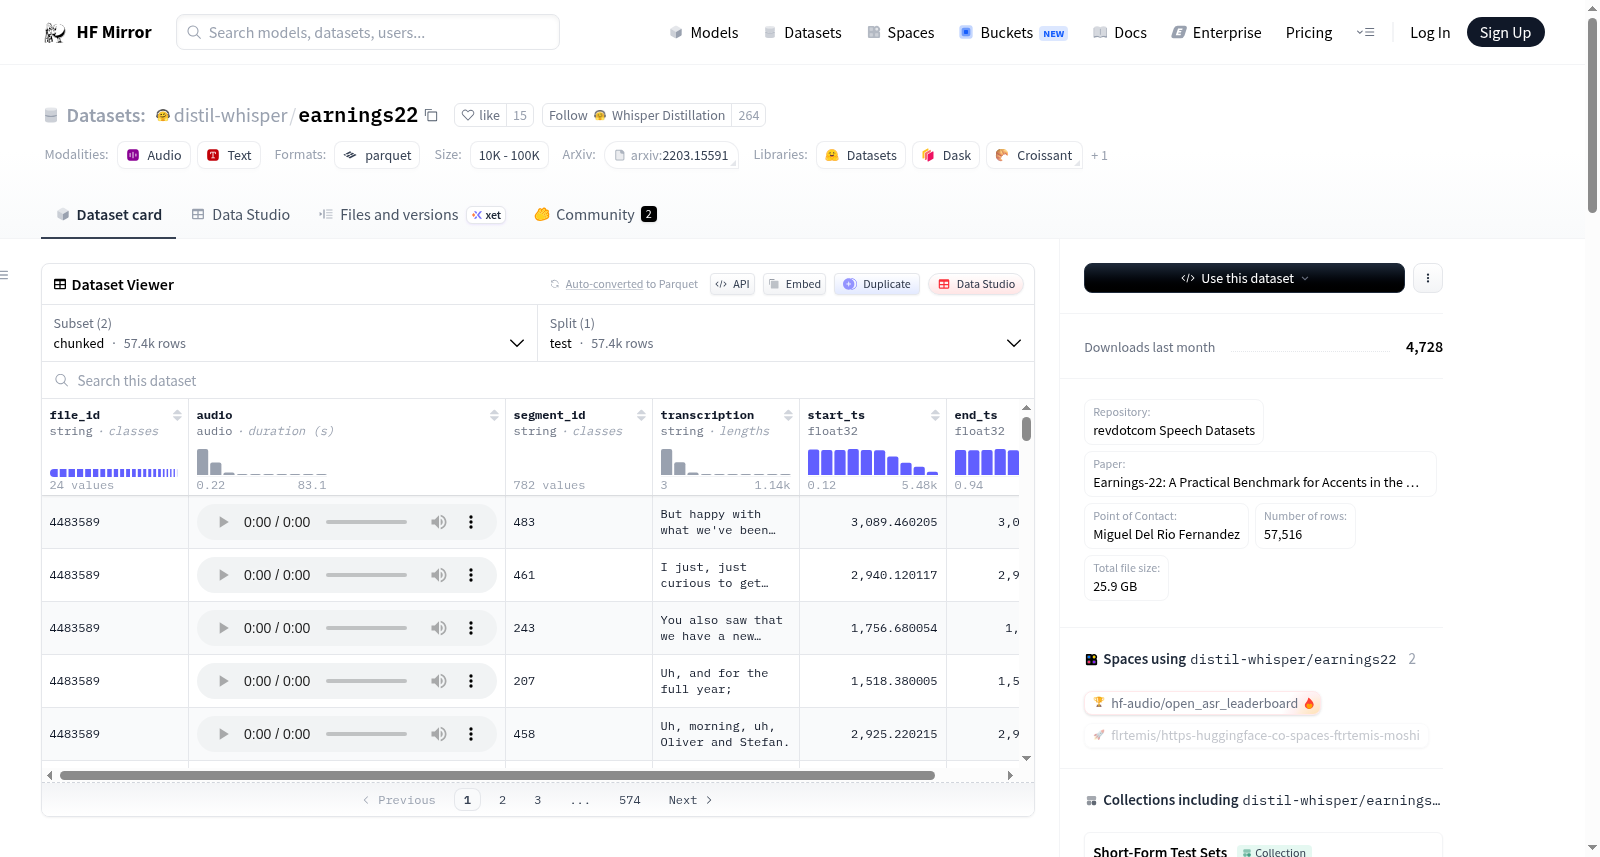
Task: Open audio options menu for segment 207
Action: coord(471,681)
